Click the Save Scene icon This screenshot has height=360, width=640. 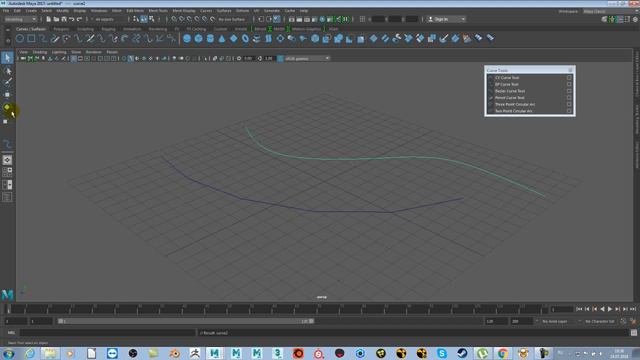[64, 19]
